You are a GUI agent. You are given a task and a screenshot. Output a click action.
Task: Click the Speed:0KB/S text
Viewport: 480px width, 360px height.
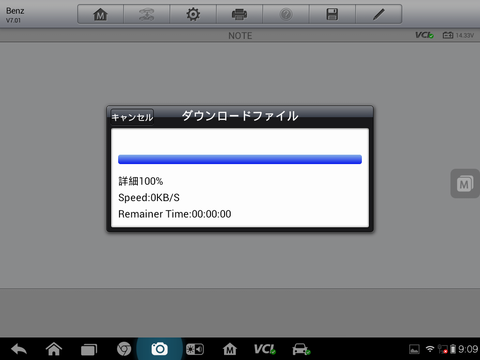coord(149,197)
